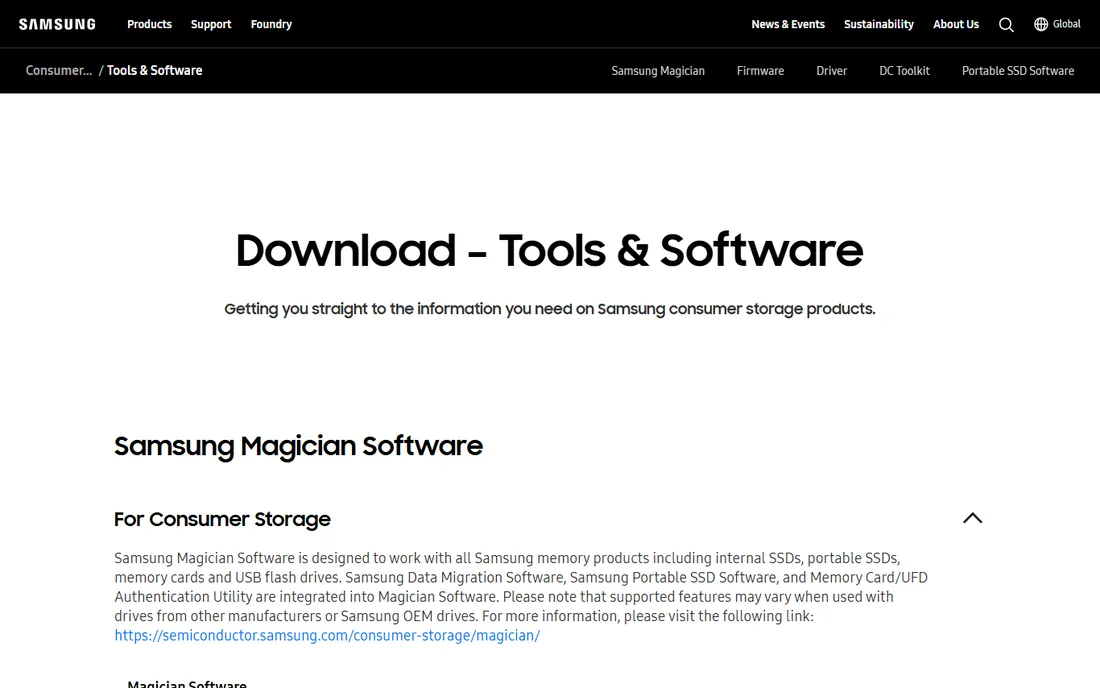Click the For Consumer Storage heading
Viewport: 1100px width, 688px height.
tap(222, 519)
